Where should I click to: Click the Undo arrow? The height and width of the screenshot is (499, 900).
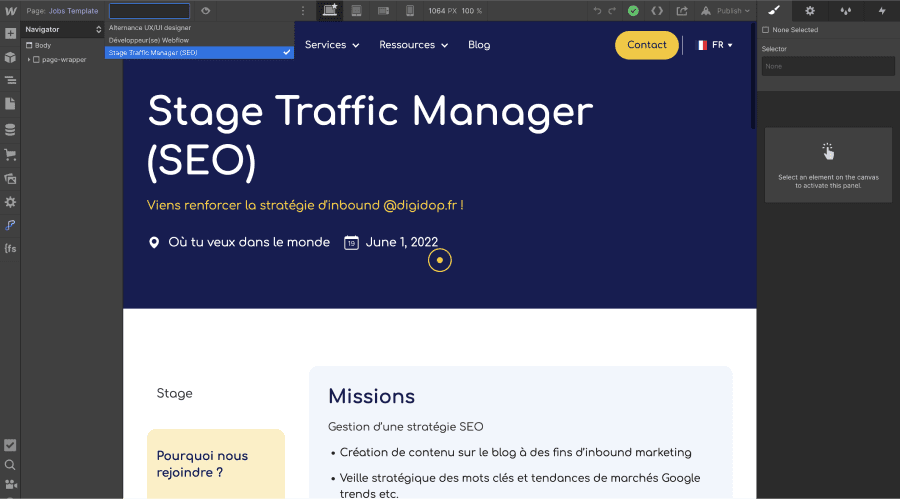click(x=598, y=10)
